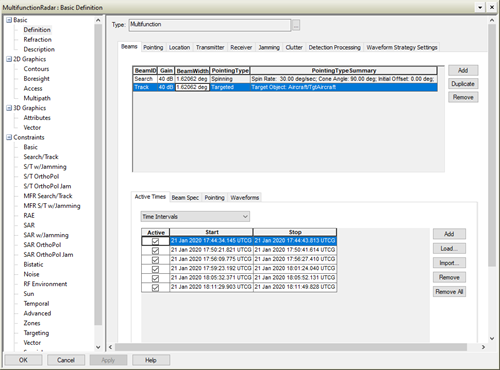This screenshot has width=500, height=370.
Task: Collapse the 2D Graphics tree node
Action: [x=9, y=59]
